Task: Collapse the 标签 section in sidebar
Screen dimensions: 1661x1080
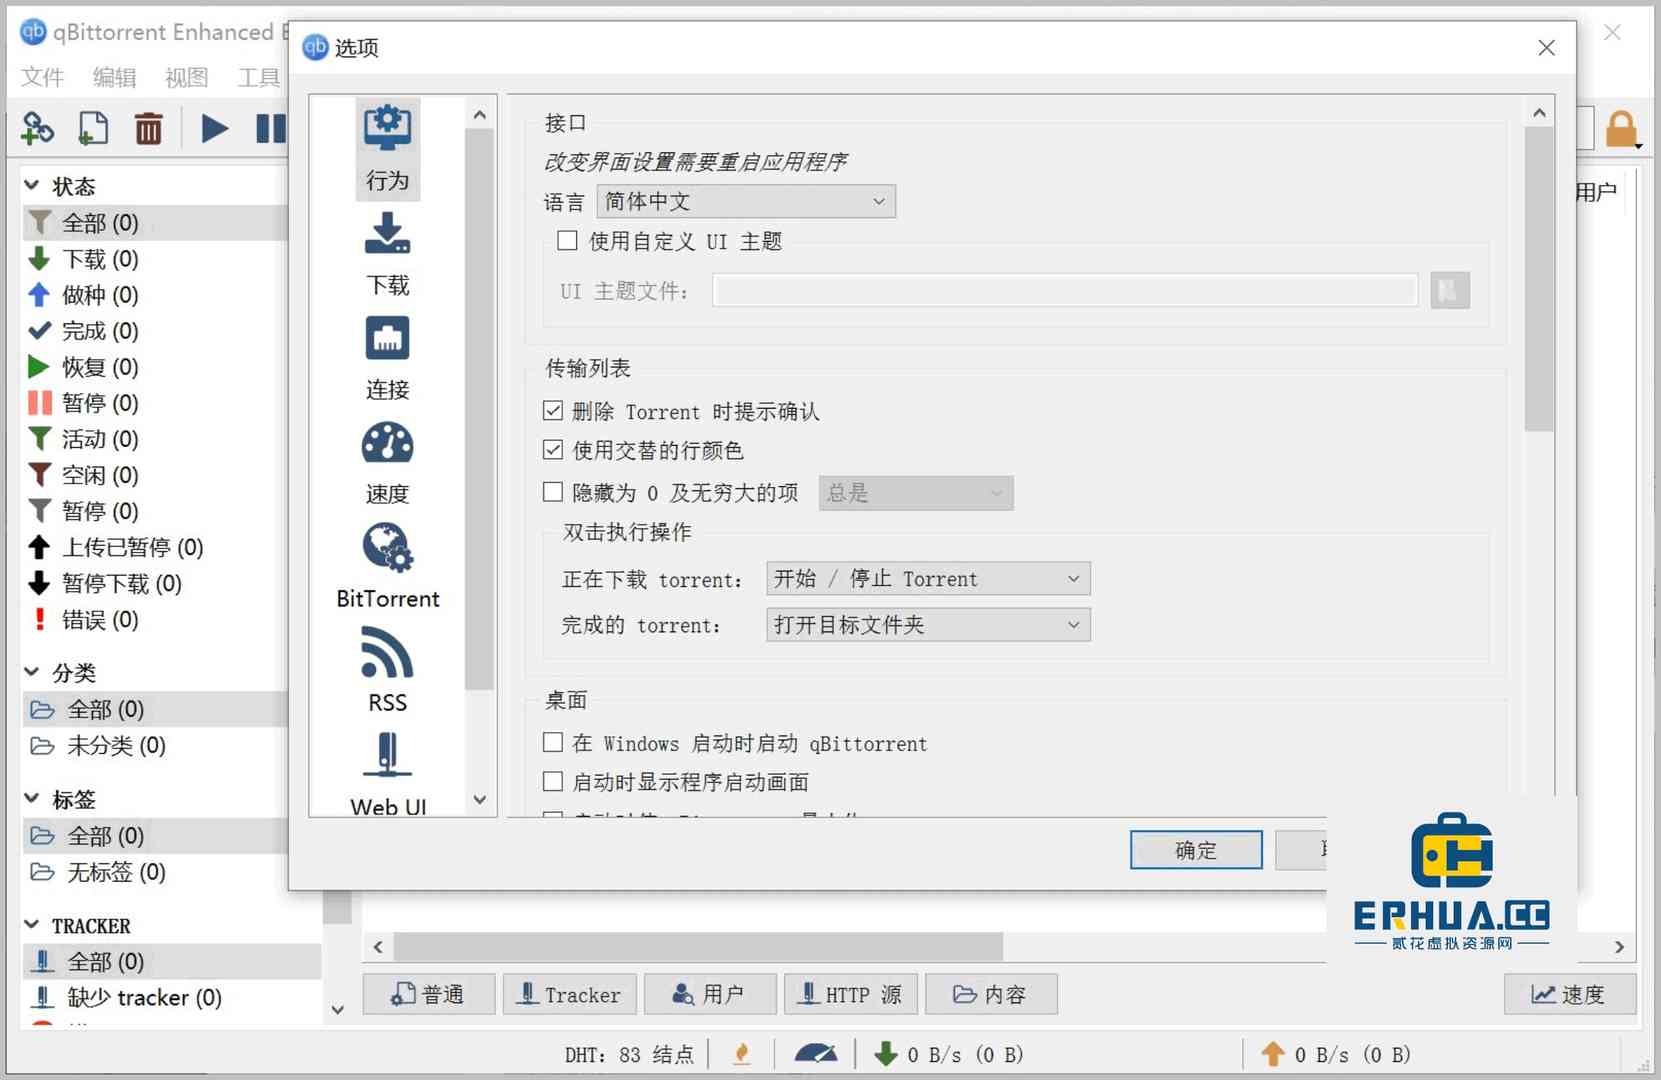Action: tap(32, 799)
